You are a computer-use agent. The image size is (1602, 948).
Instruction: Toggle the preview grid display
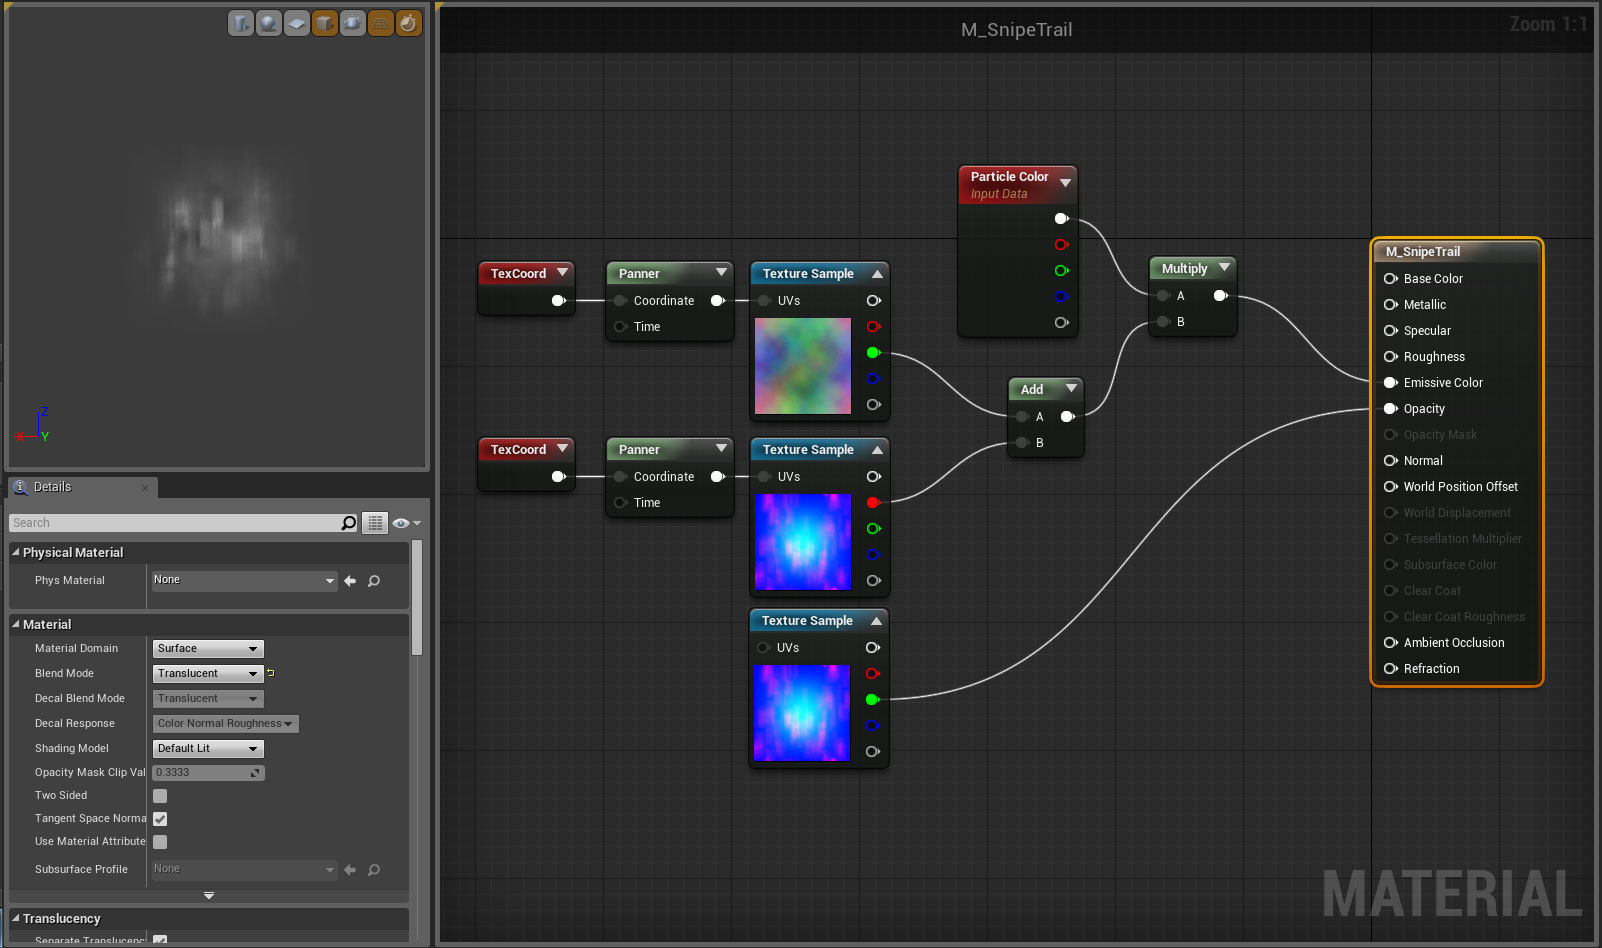pyautogui.click(x=381, y=23)
